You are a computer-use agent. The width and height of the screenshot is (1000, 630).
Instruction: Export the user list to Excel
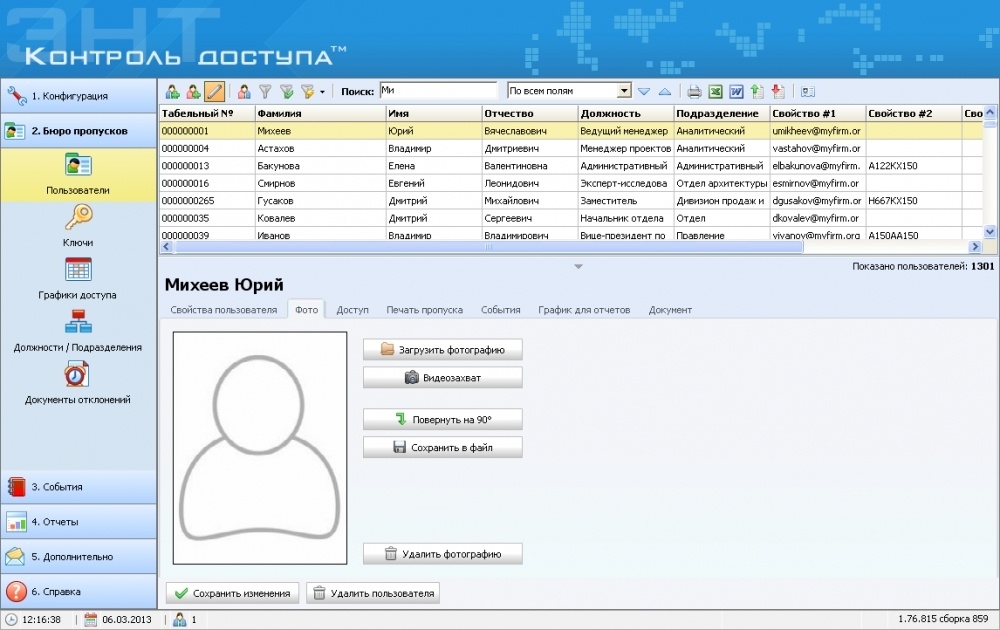(x=715, y=91)
